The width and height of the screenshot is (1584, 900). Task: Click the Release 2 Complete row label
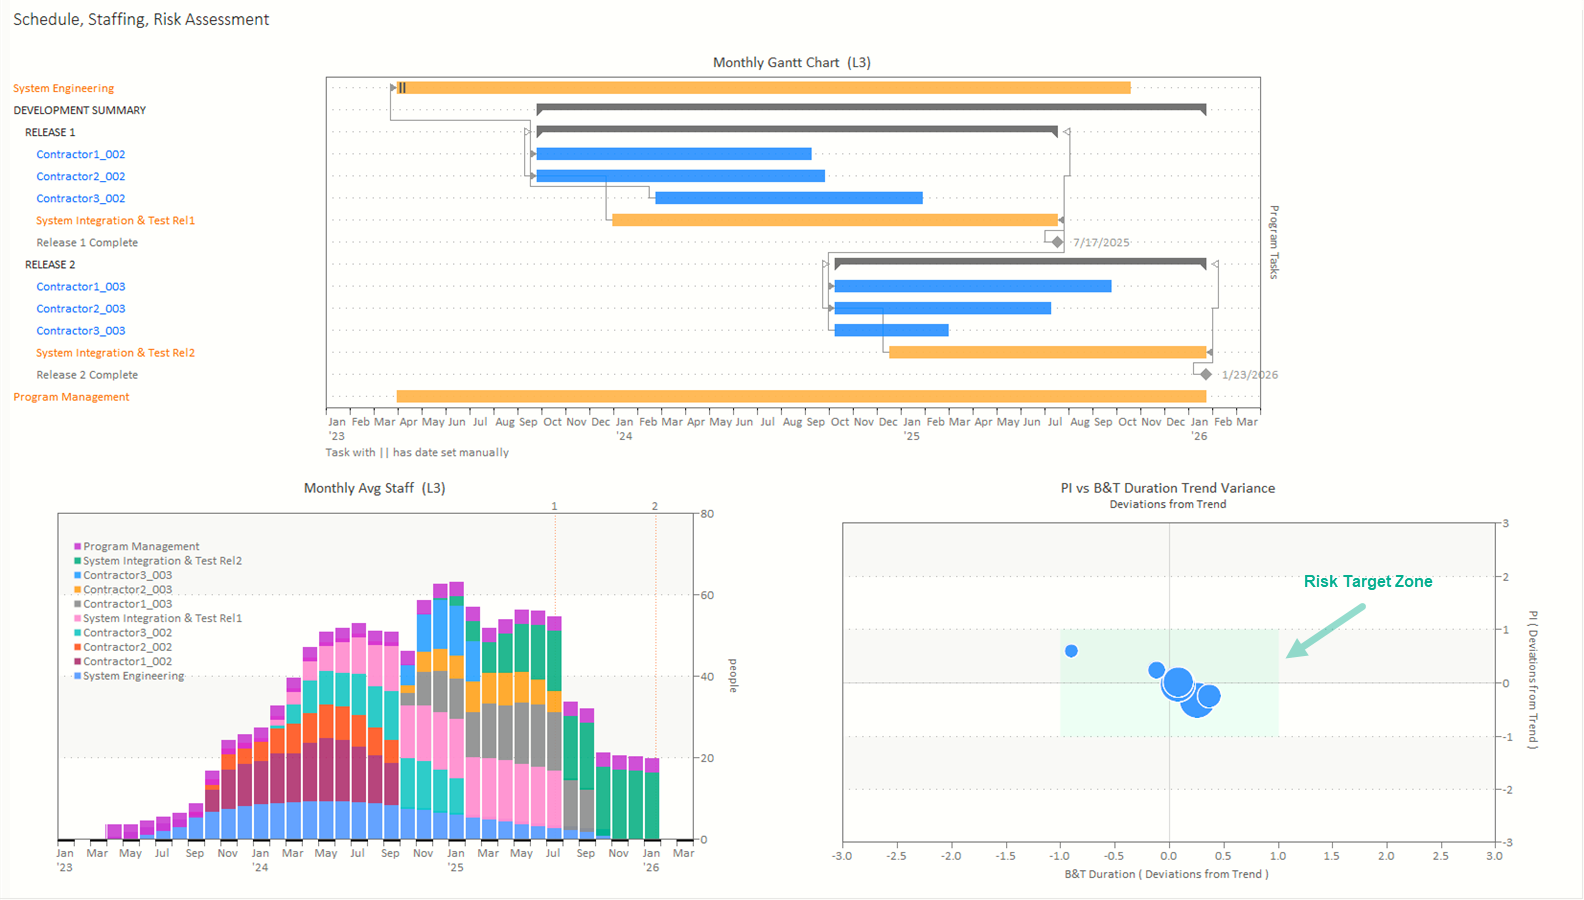[87, 374]
